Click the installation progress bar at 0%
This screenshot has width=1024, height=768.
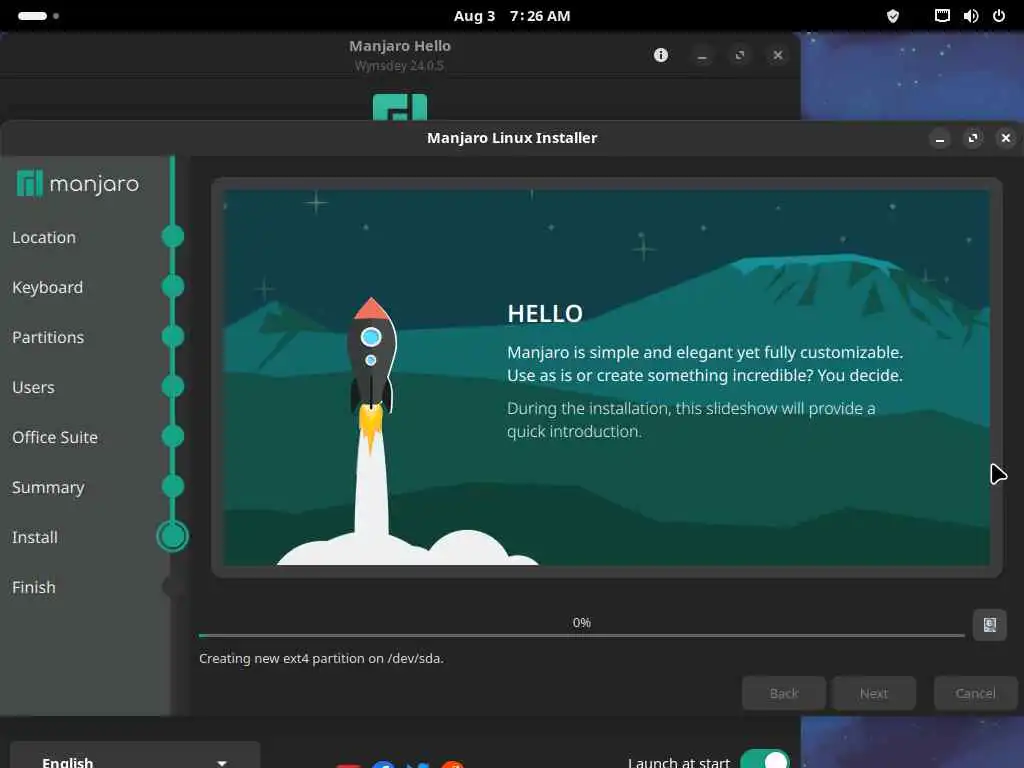(x=581, y=635)
